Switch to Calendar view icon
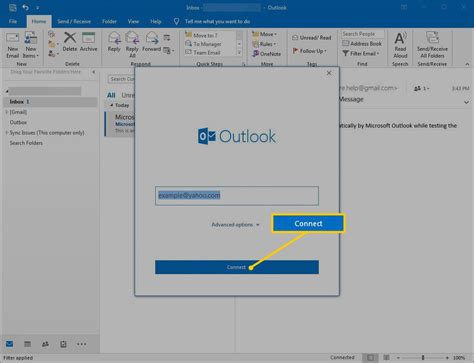 click(27, 344)
